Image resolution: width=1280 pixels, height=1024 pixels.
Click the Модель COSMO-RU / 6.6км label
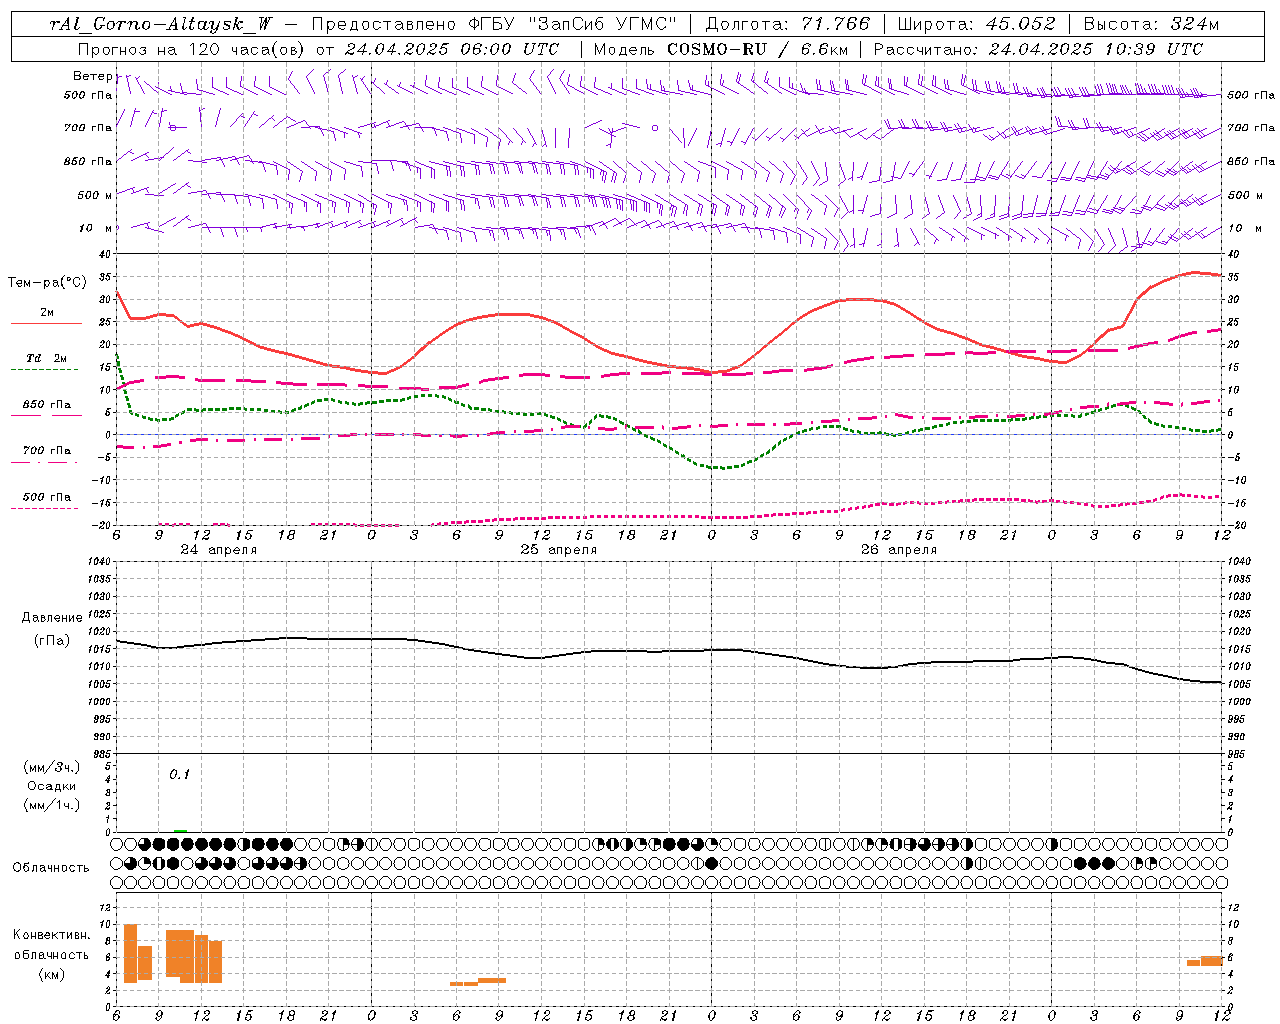[x=721, y=49]
